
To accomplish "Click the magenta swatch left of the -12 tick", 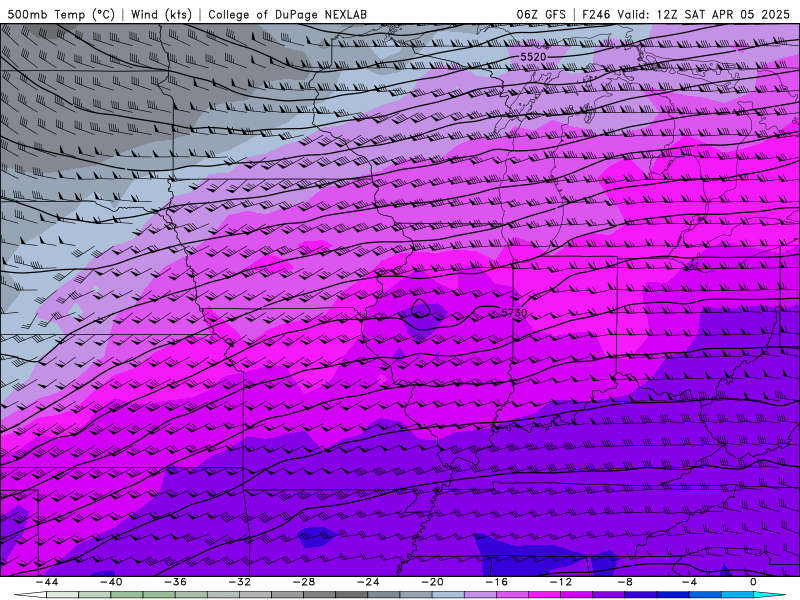I will [544, 595].
